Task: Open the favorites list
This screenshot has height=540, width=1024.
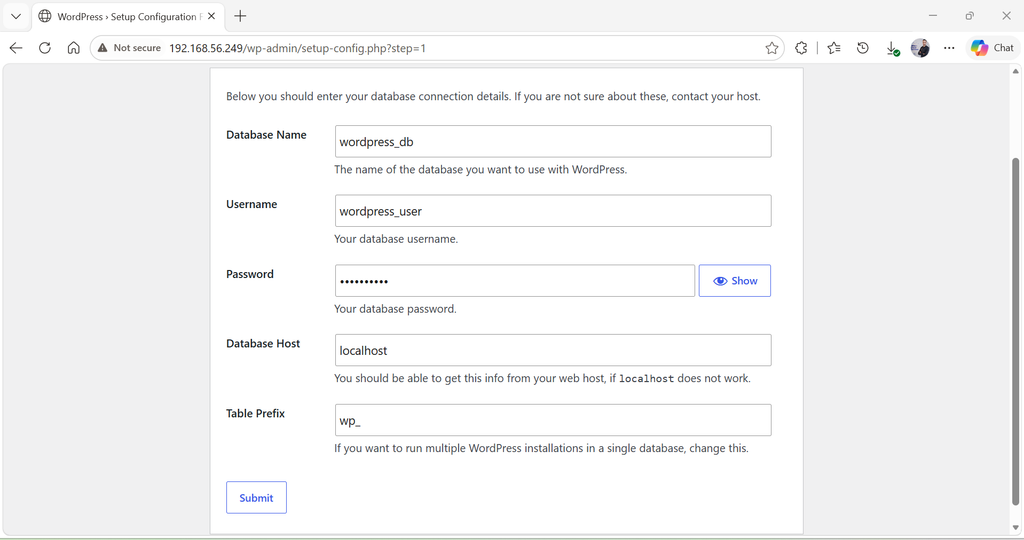Action: tap(834, 48)
